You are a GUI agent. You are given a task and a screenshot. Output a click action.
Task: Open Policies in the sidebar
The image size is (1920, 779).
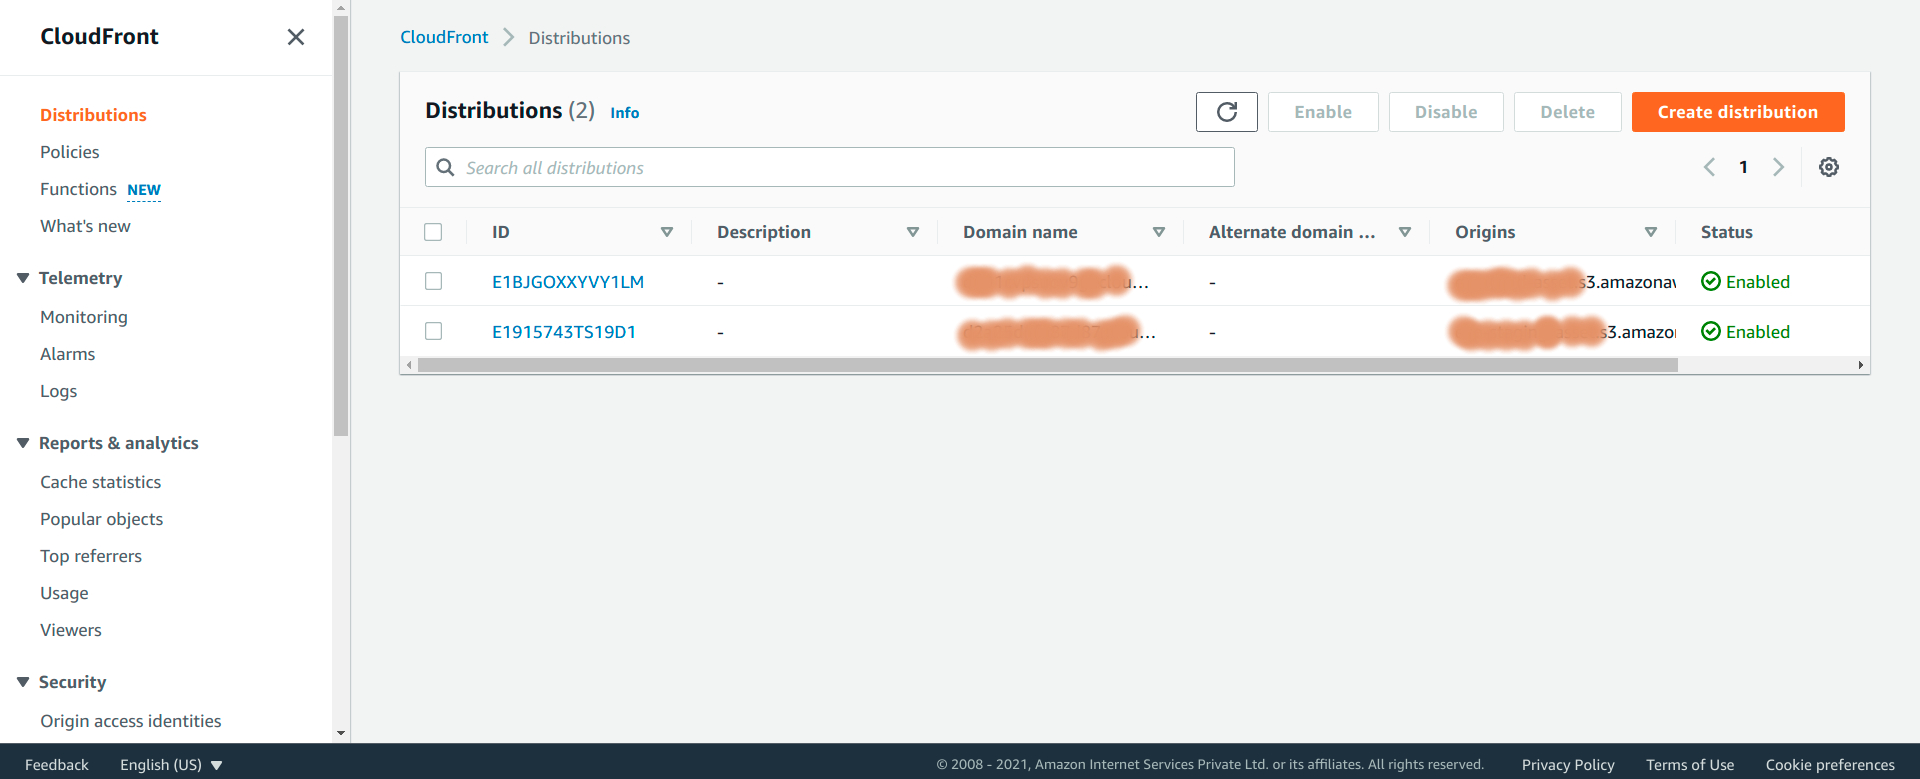click(70, 152)
